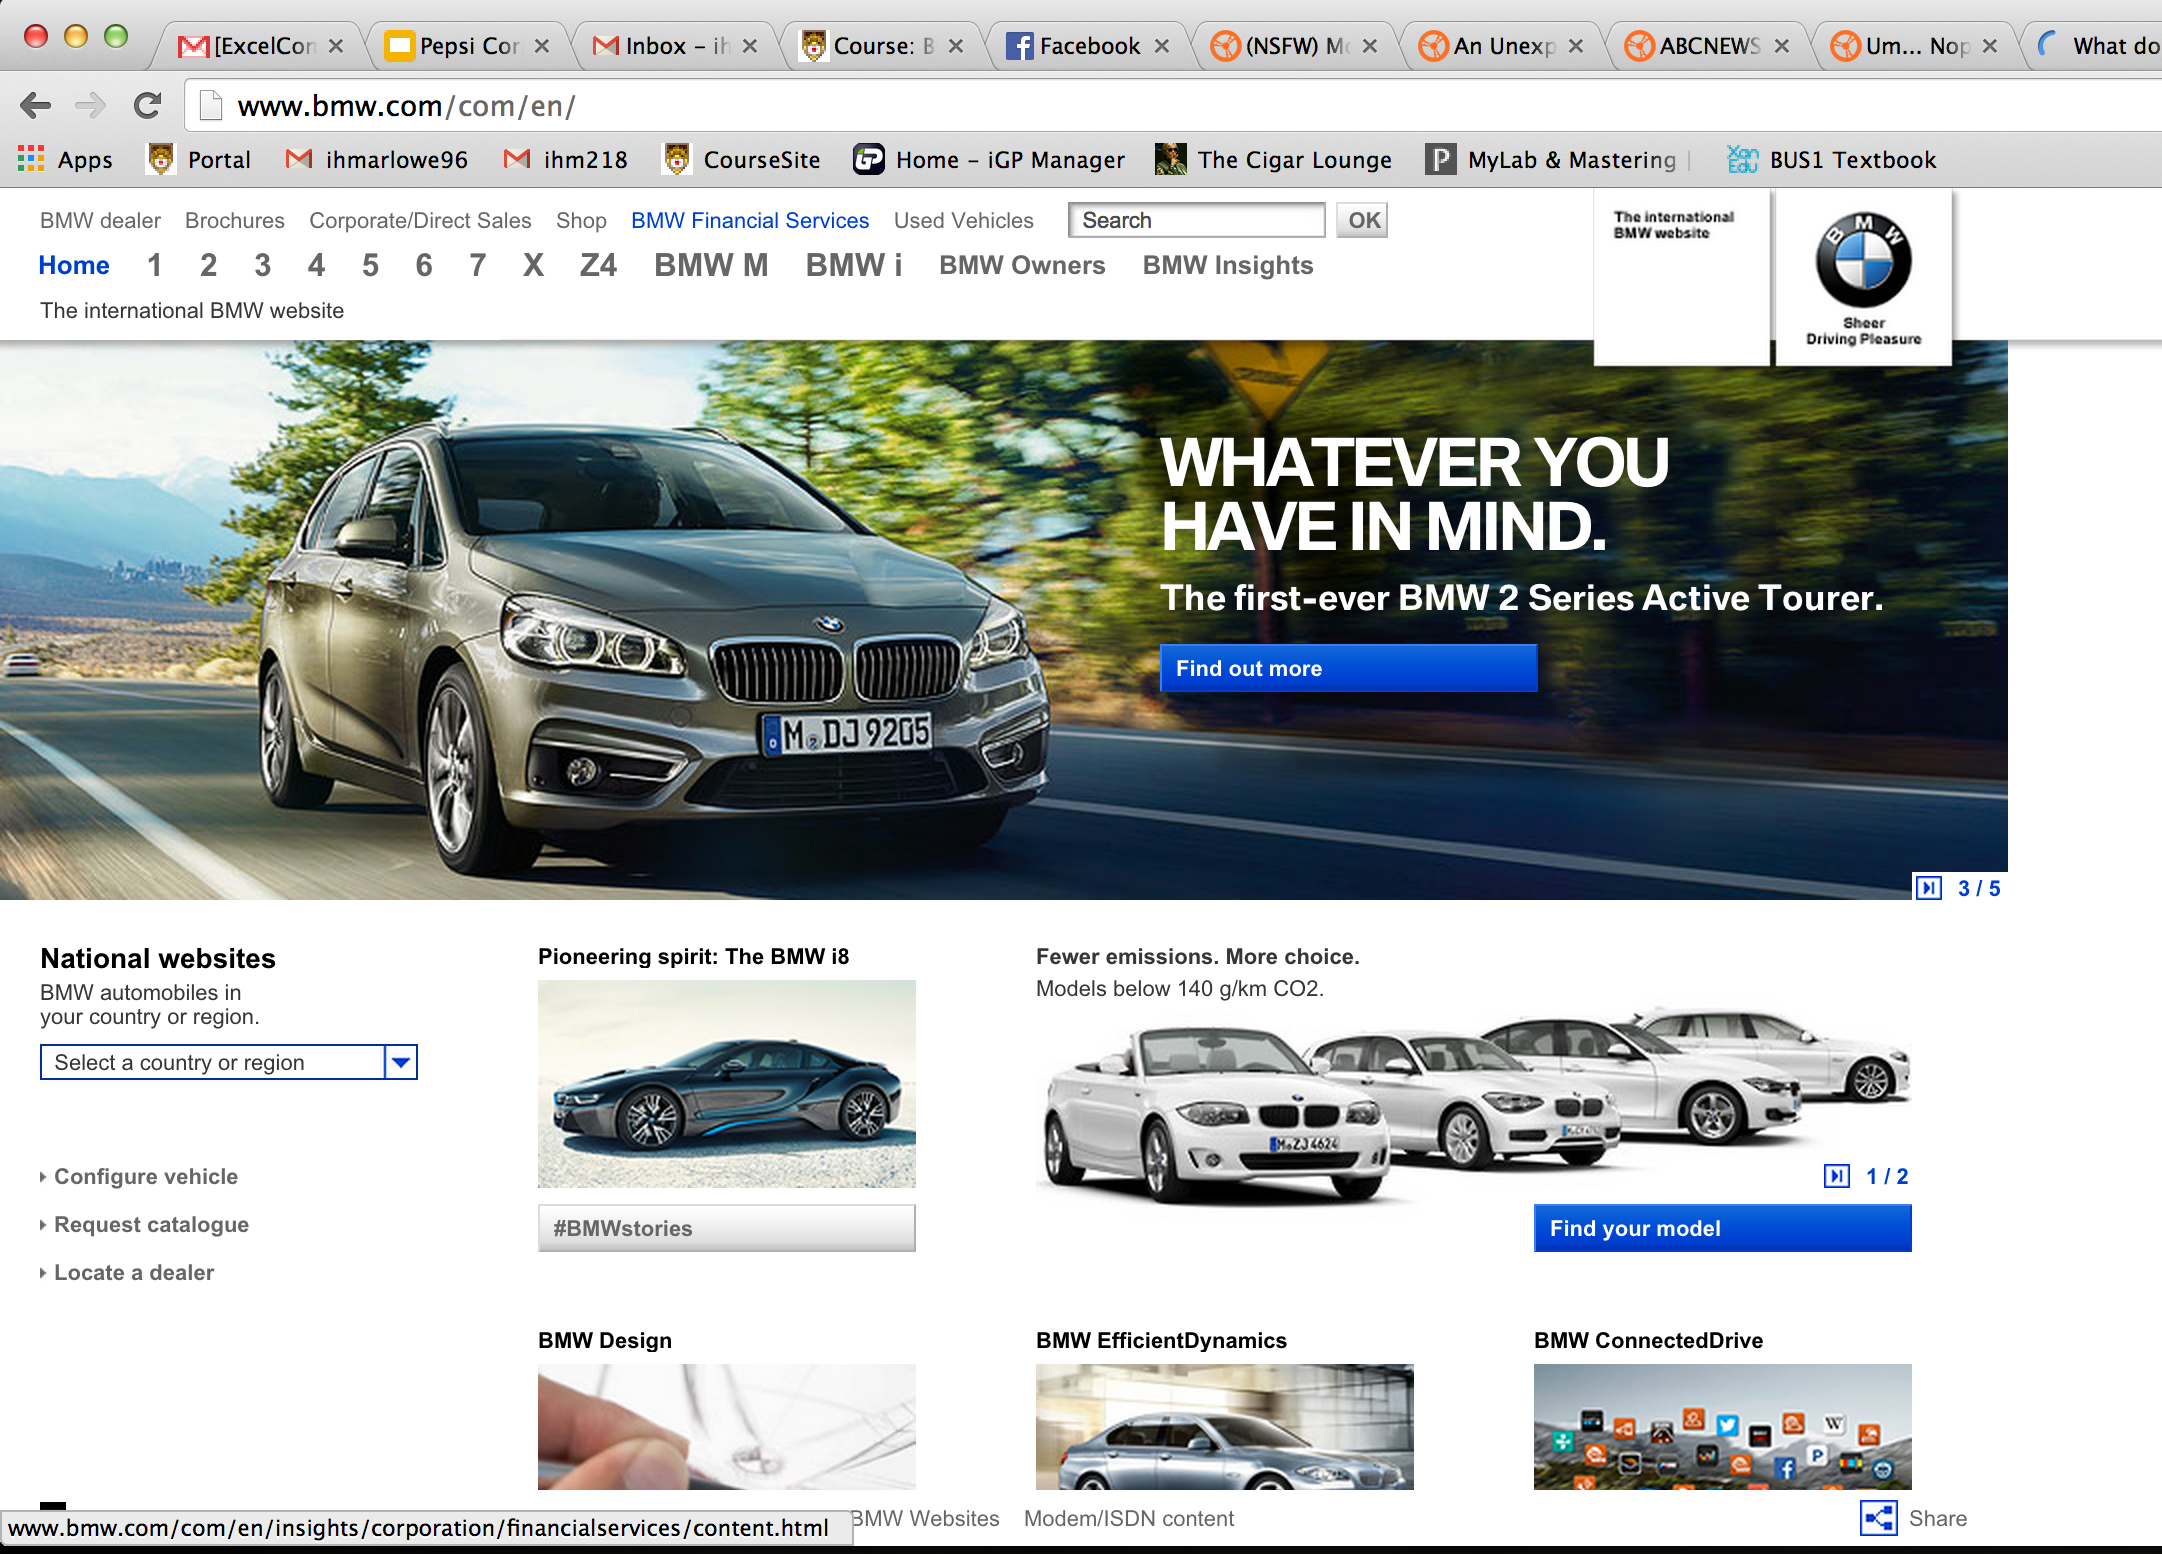Screen dimensions: 2162x1554
Task: Open the BMW Insights menu
Action: (1228, 265)
